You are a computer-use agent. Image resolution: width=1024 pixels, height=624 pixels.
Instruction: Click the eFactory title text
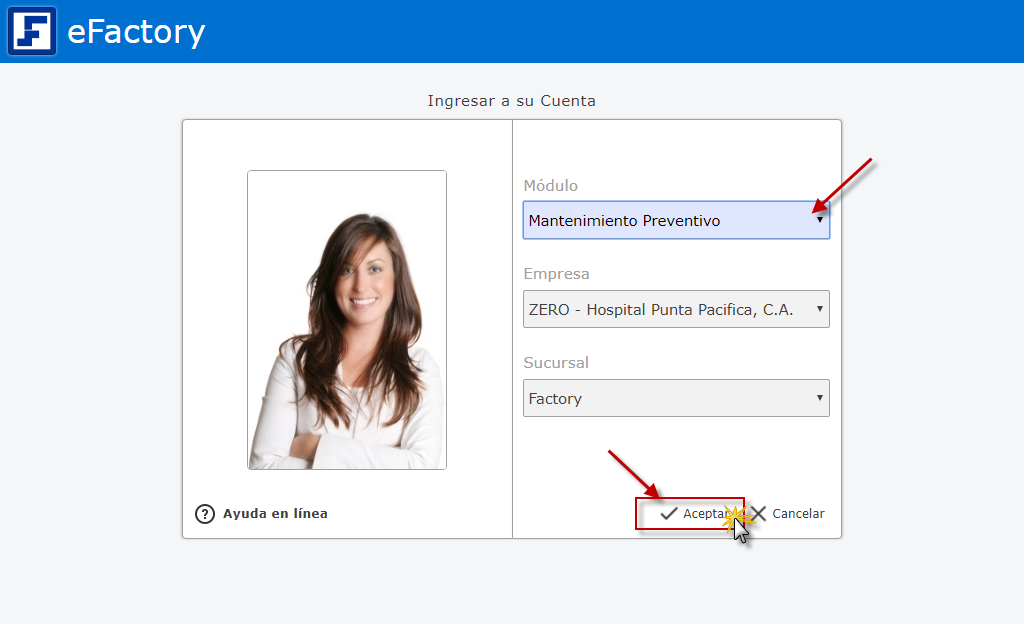point(136,32)
